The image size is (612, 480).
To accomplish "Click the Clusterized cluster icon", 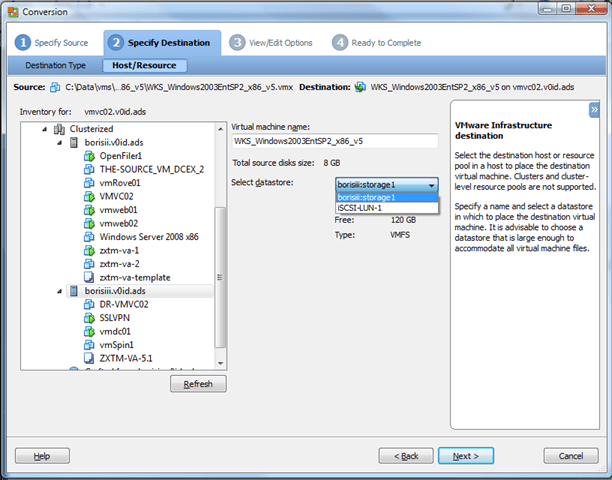I will click(x=59, y=129).
